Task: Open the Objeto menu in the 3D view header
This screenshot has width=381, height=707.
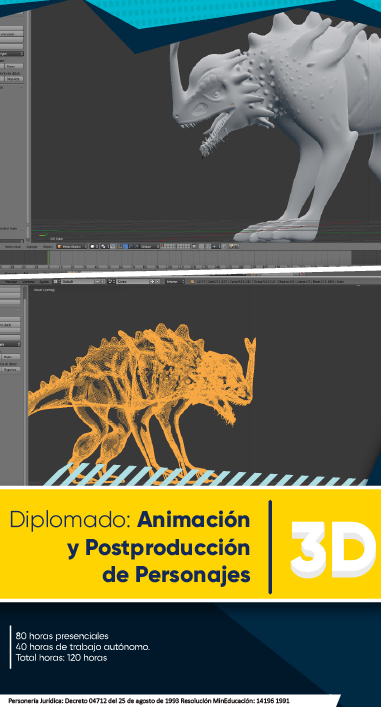Action: coord(47,247)
